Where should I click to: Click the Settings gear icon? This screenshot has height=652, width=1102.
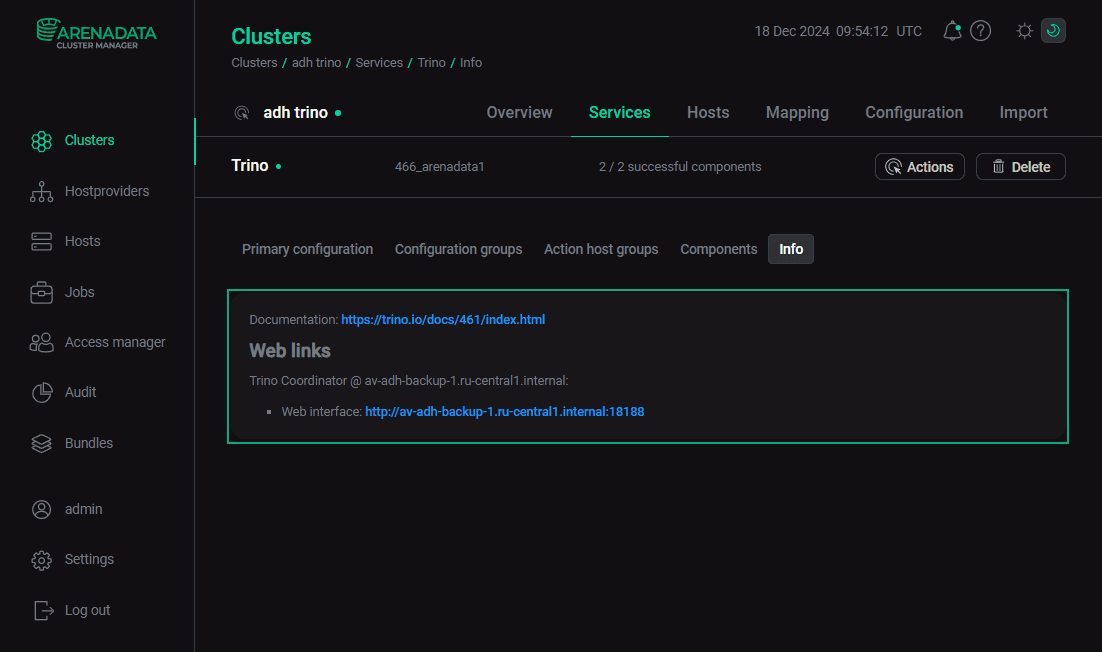click(41, 560)
